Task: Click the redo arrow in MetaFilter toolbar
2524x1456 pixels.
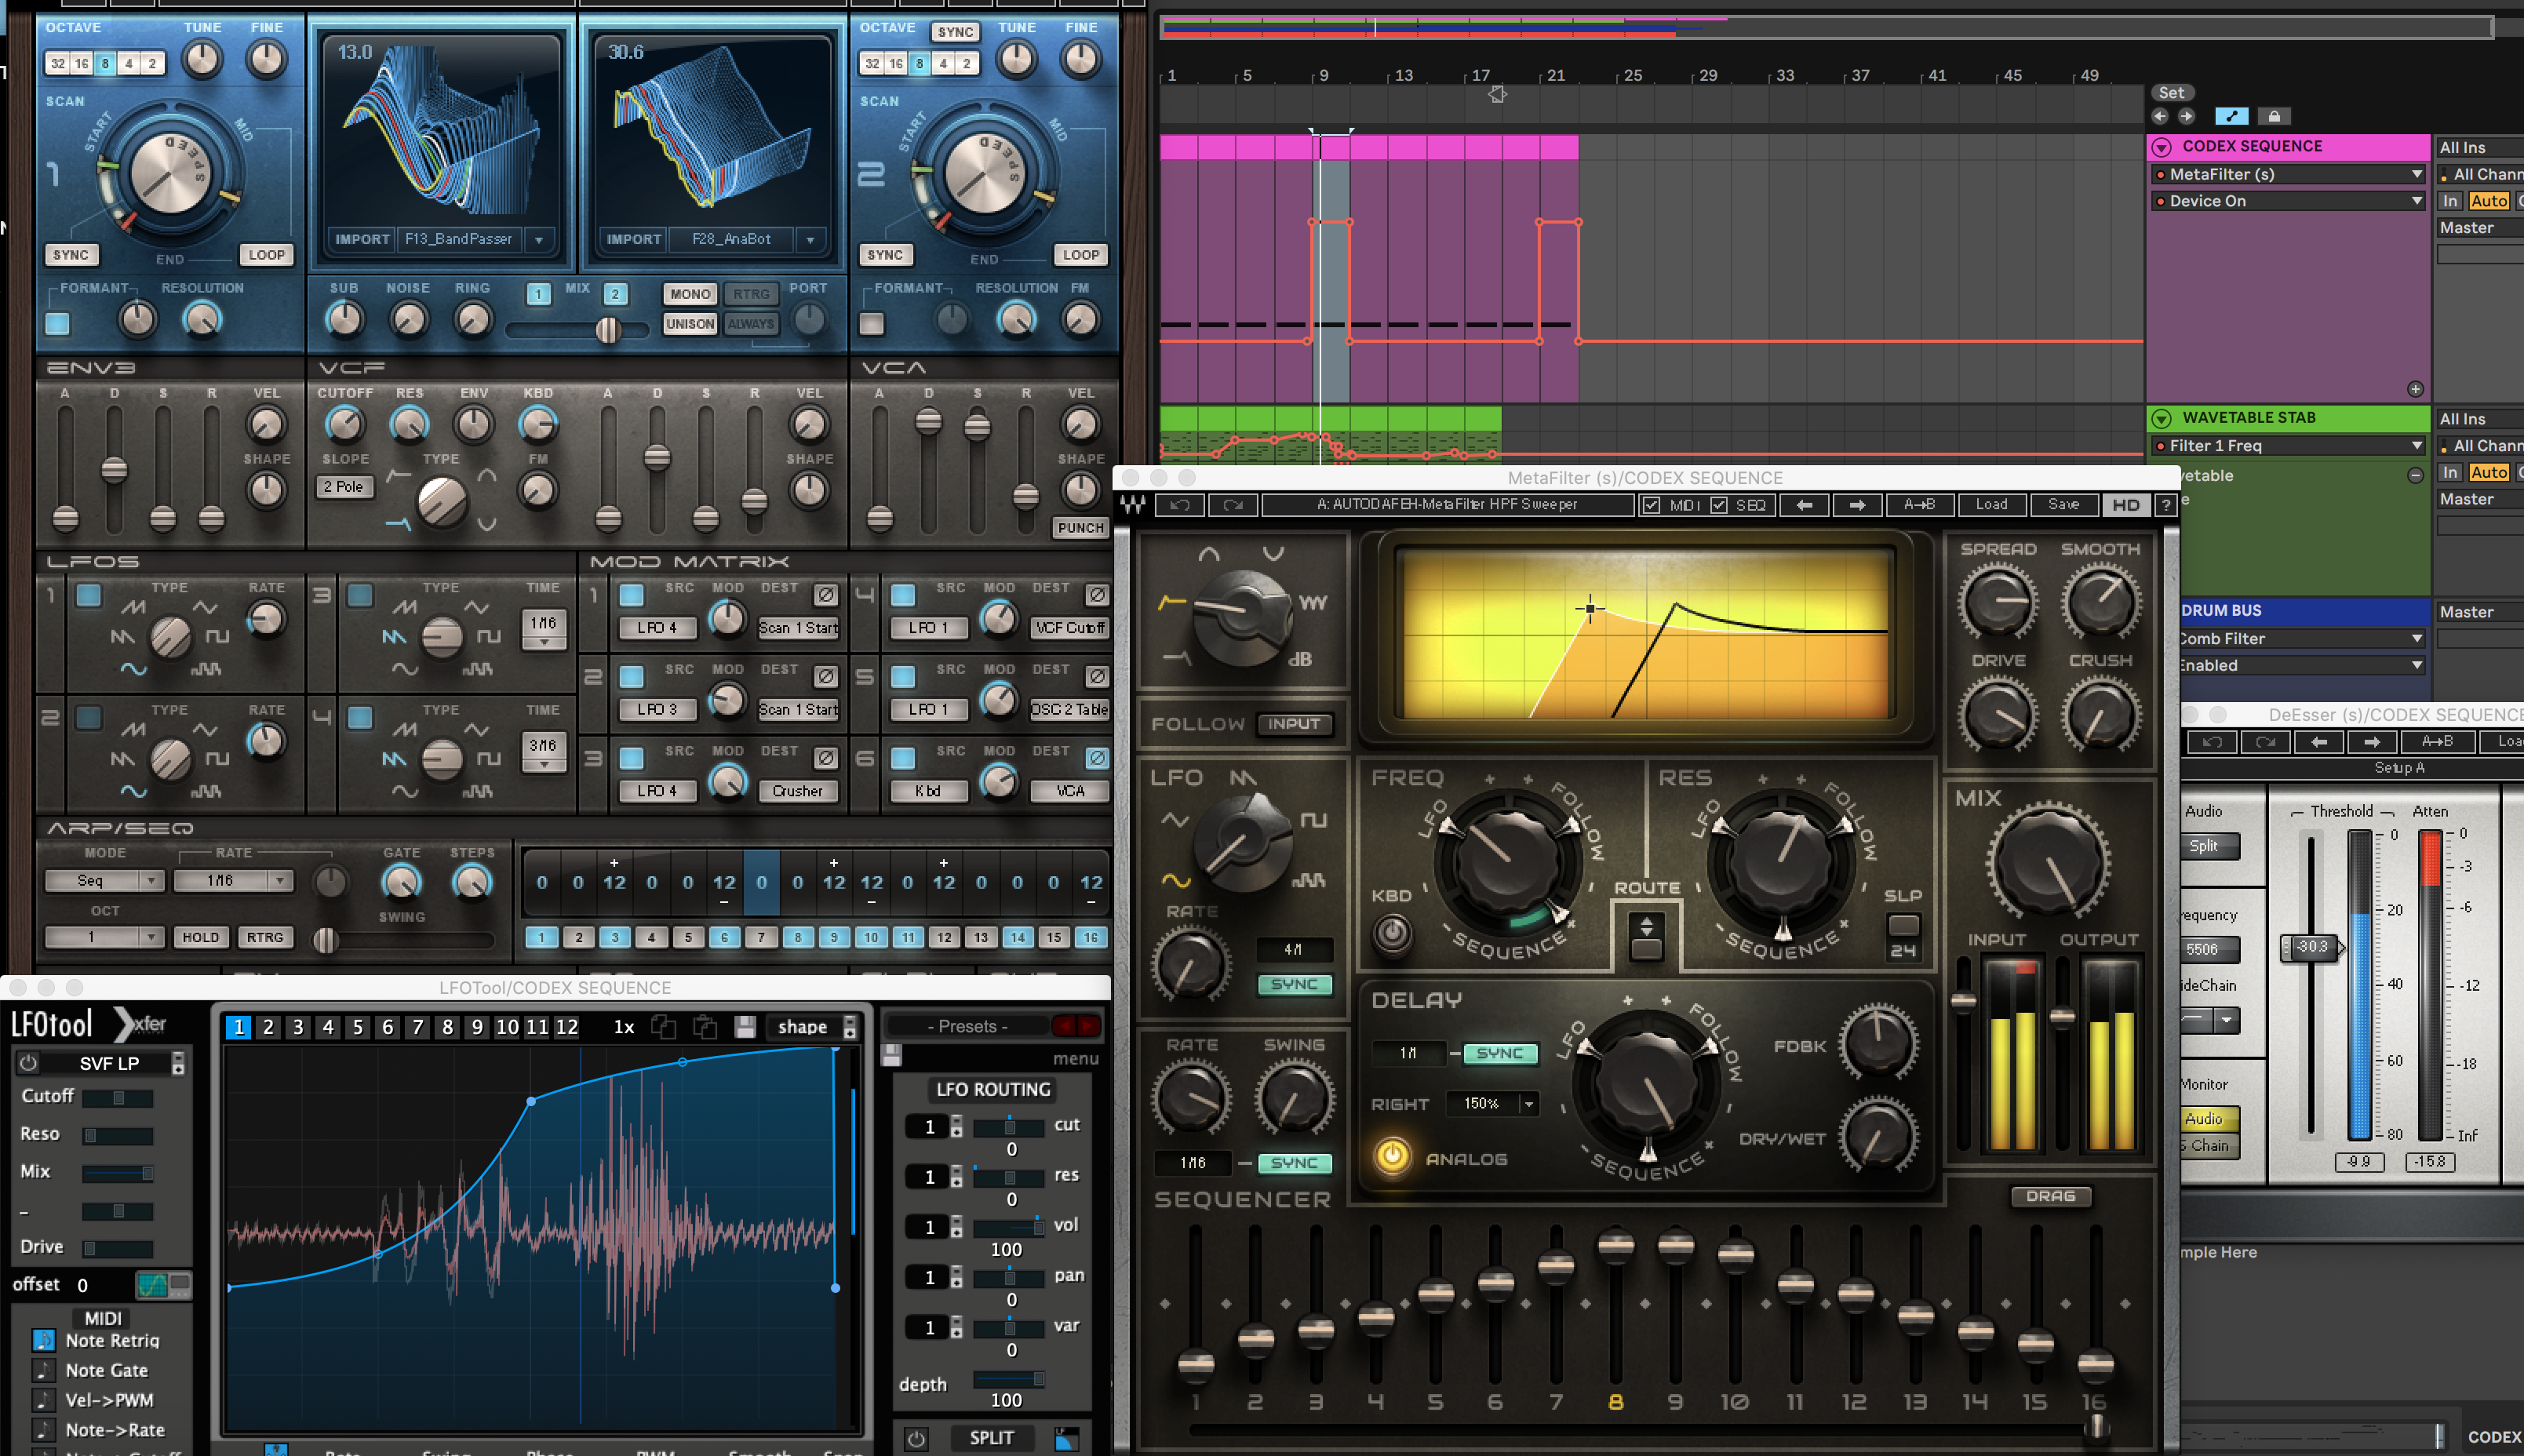Action: (x=1233, y=505)
